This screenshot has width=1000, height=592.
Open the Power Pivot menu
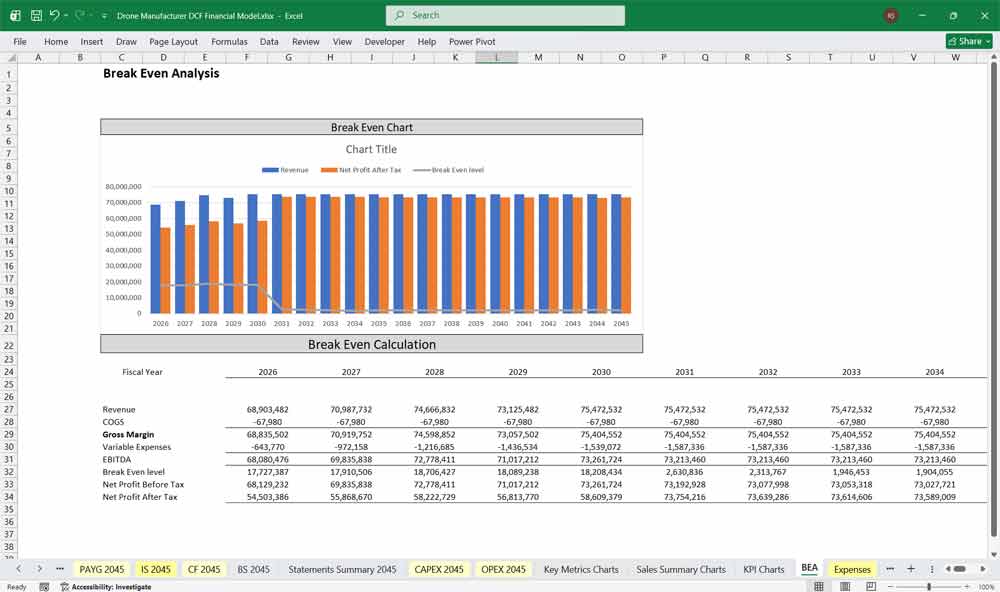(471, 41)
